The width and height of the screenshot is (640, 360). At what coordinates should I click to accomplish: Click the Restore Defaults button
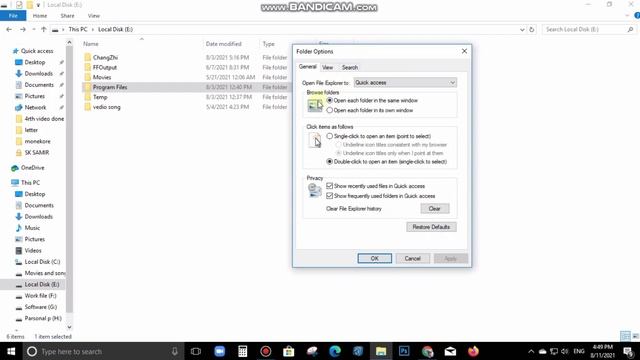tap(431, 227)
